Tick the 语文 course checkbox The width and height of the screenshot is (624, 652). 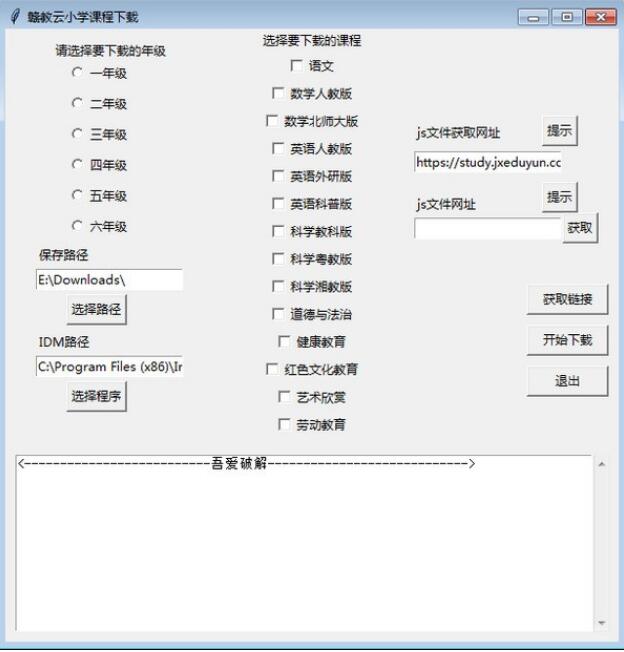click(296, 66)
